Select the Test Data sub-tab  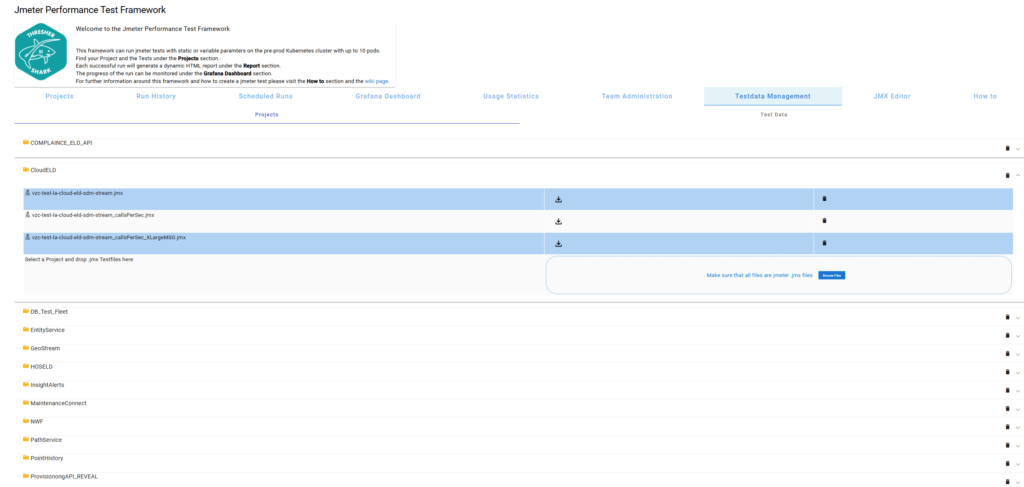(x=773, y=115)
